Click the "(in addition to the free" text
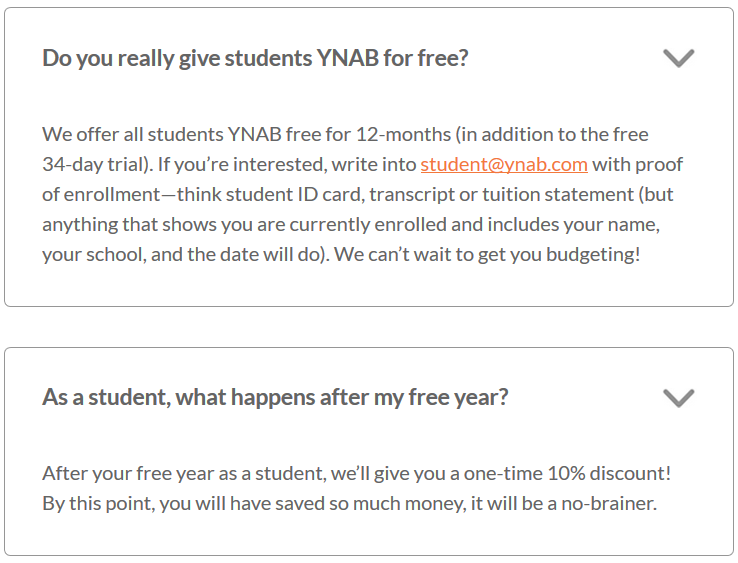The height and width of the screenshot is (563, 738). coord(552,135)
